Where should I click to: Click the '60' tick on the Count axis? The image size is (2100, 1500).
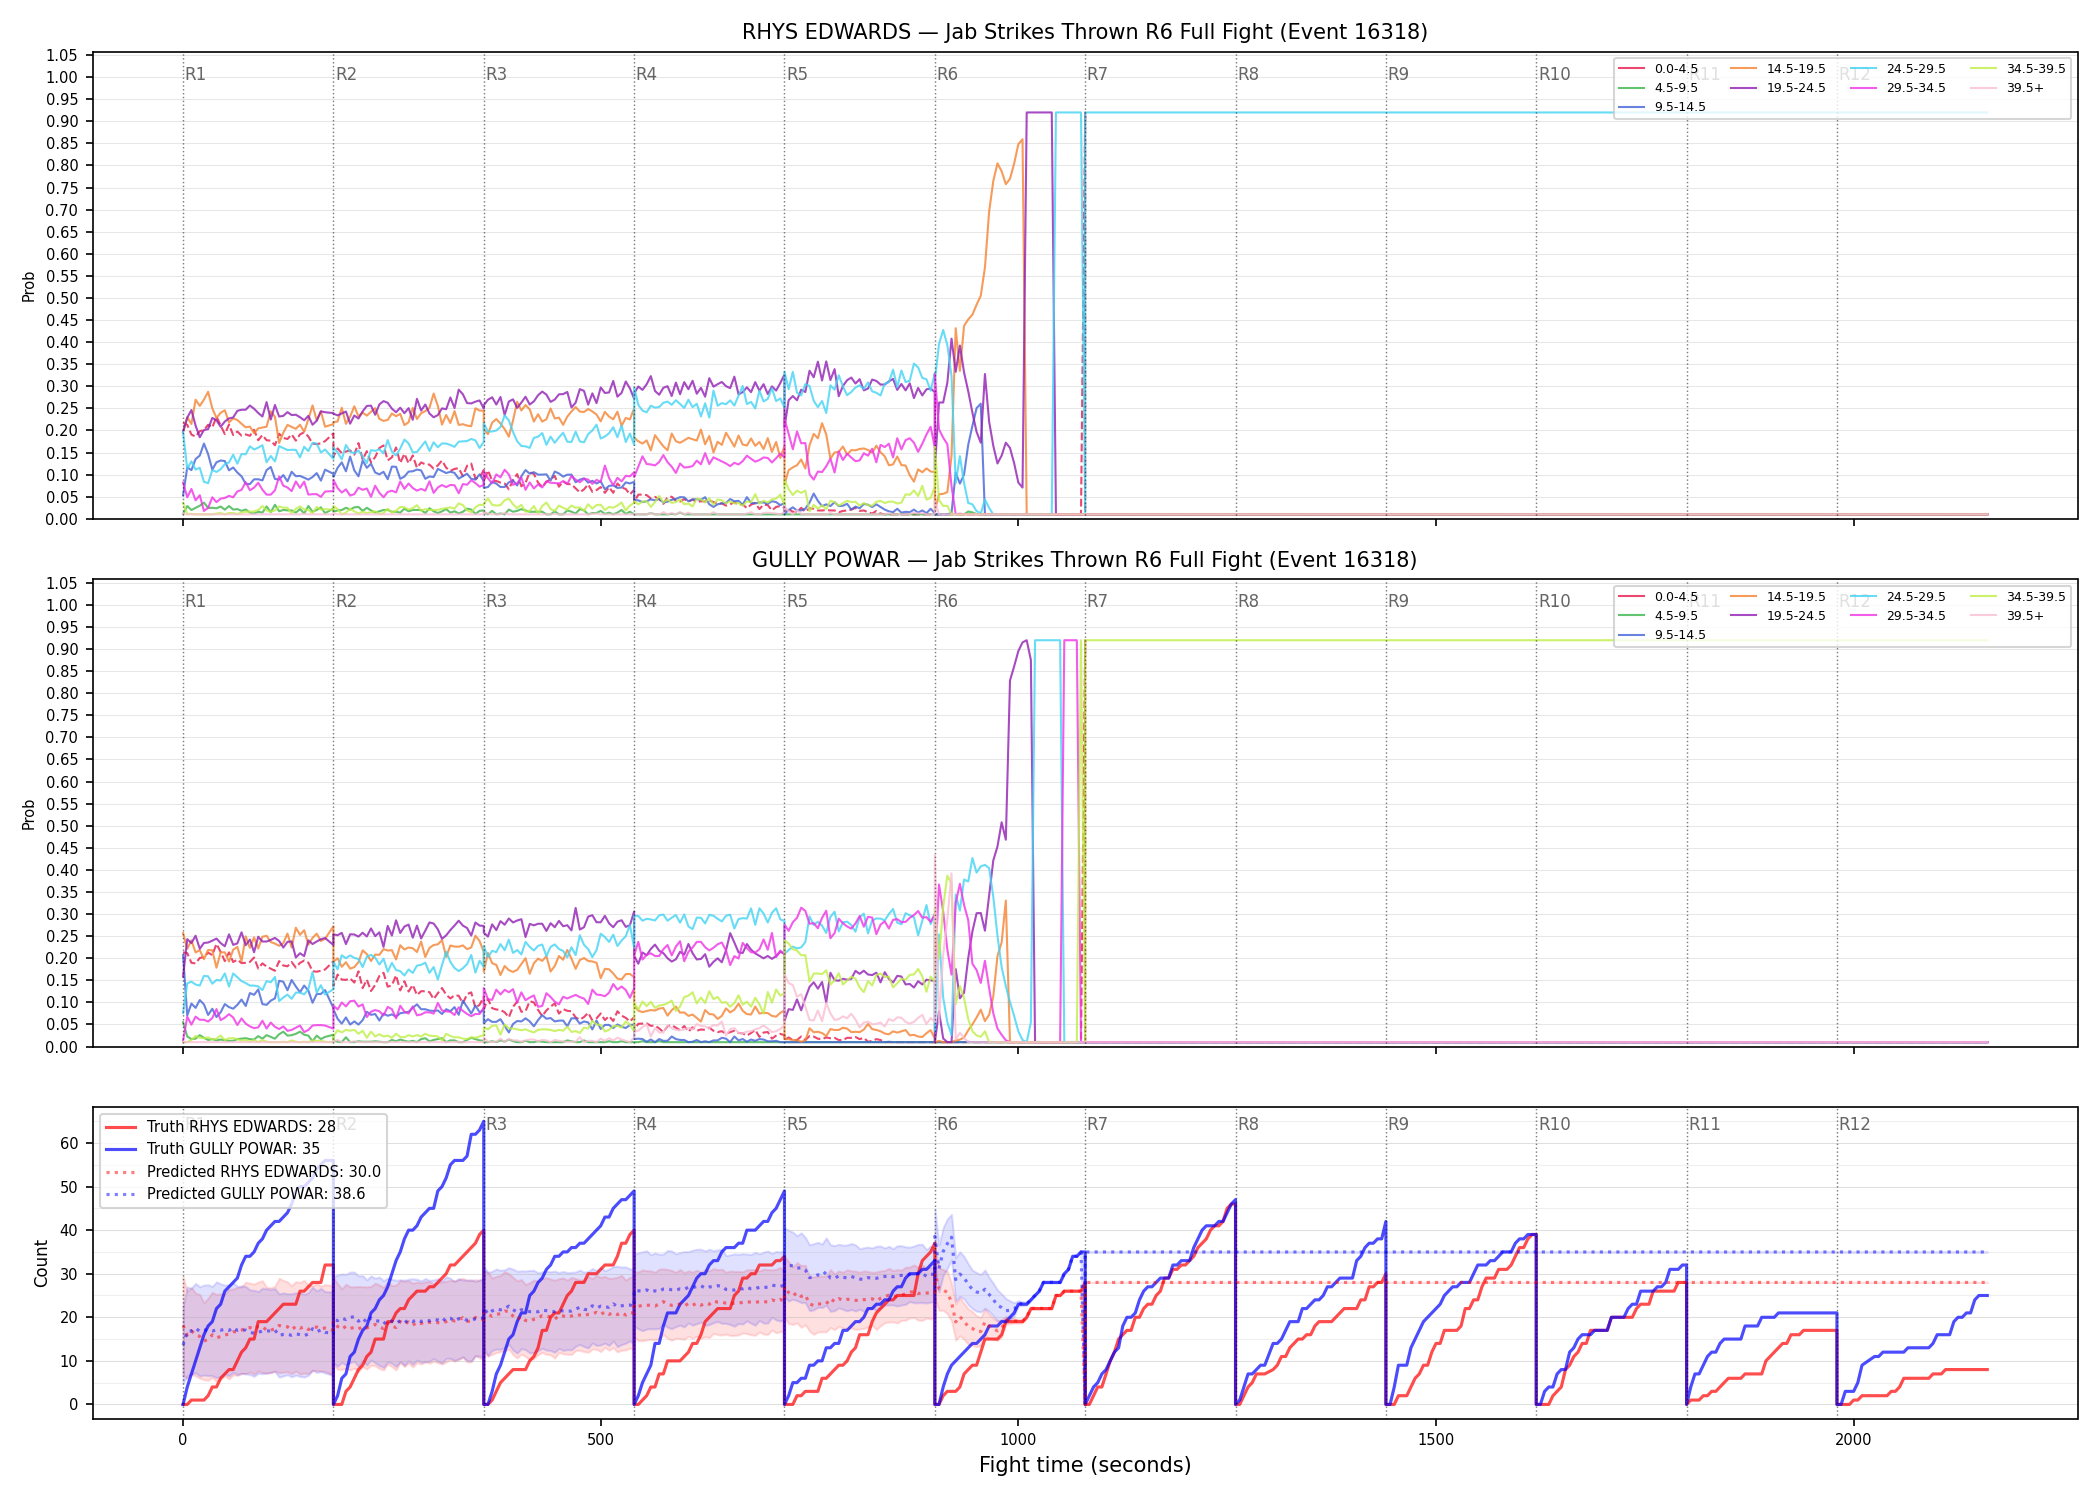(x=69, y=1143)
